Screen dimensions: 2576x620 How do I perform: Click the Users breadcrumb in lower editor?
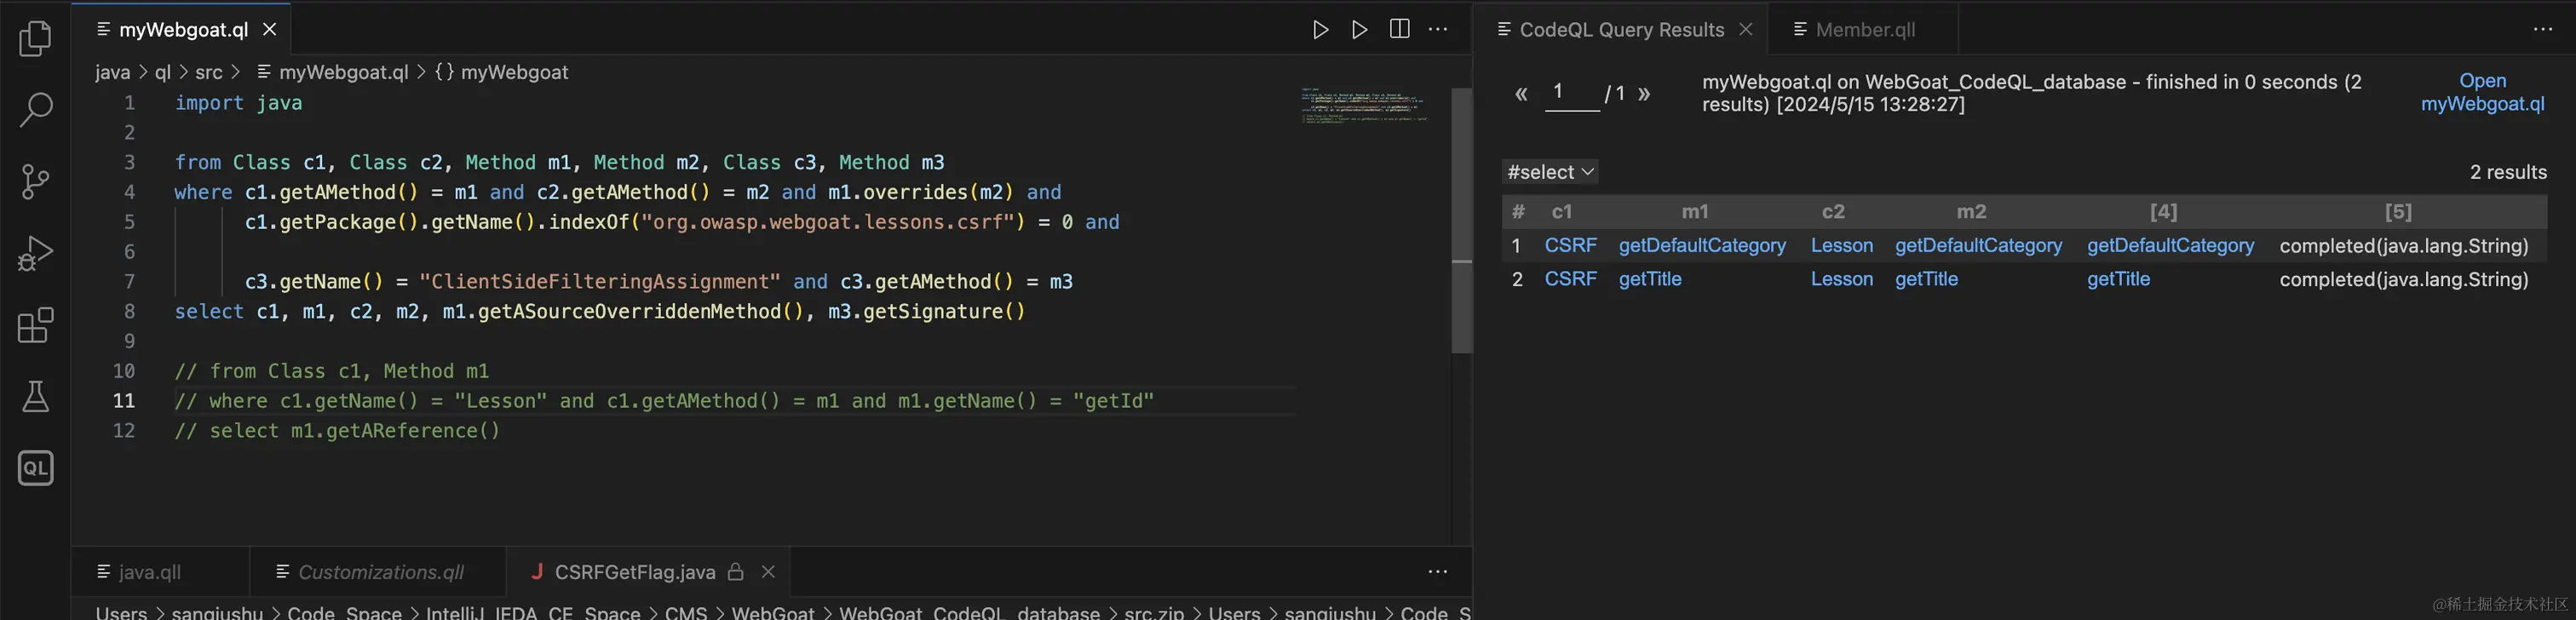(121, 612)
